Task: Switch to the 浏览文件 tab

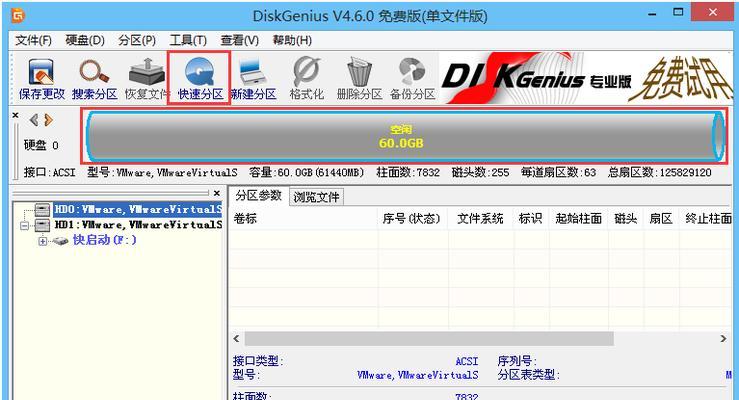Action: point(316,197)
